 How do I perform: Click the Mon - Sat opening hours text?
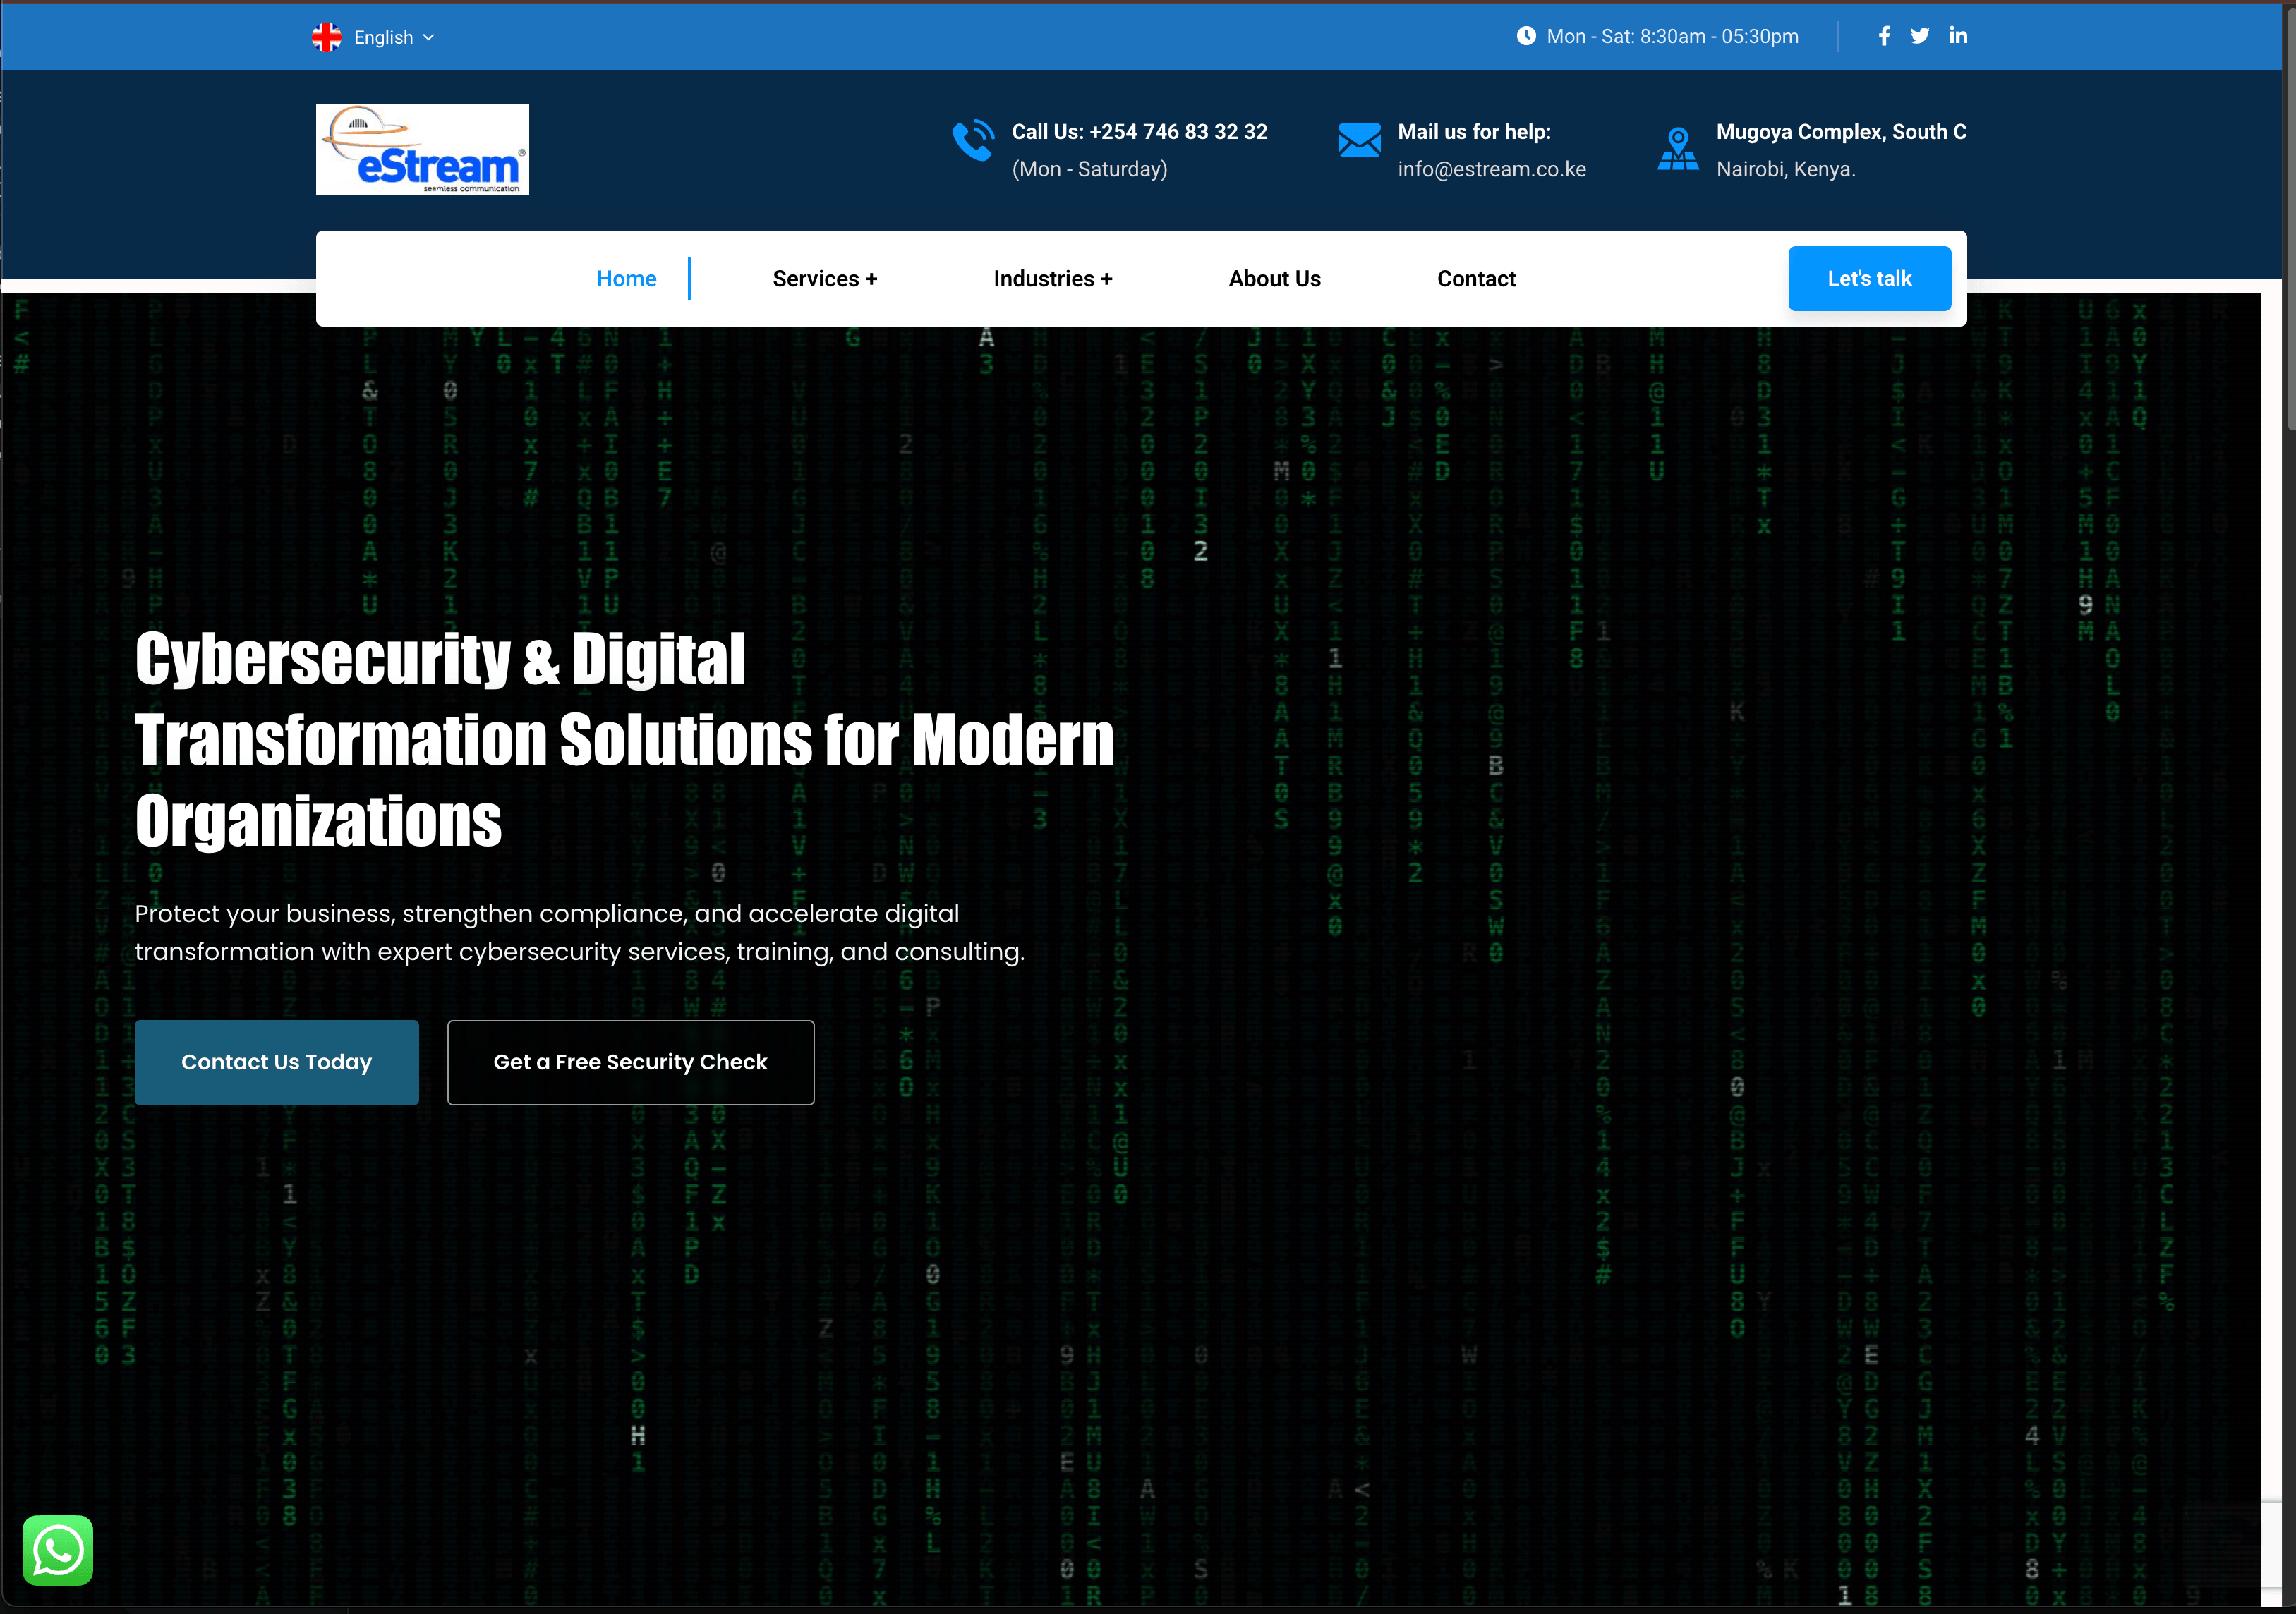pos(1672,36)
